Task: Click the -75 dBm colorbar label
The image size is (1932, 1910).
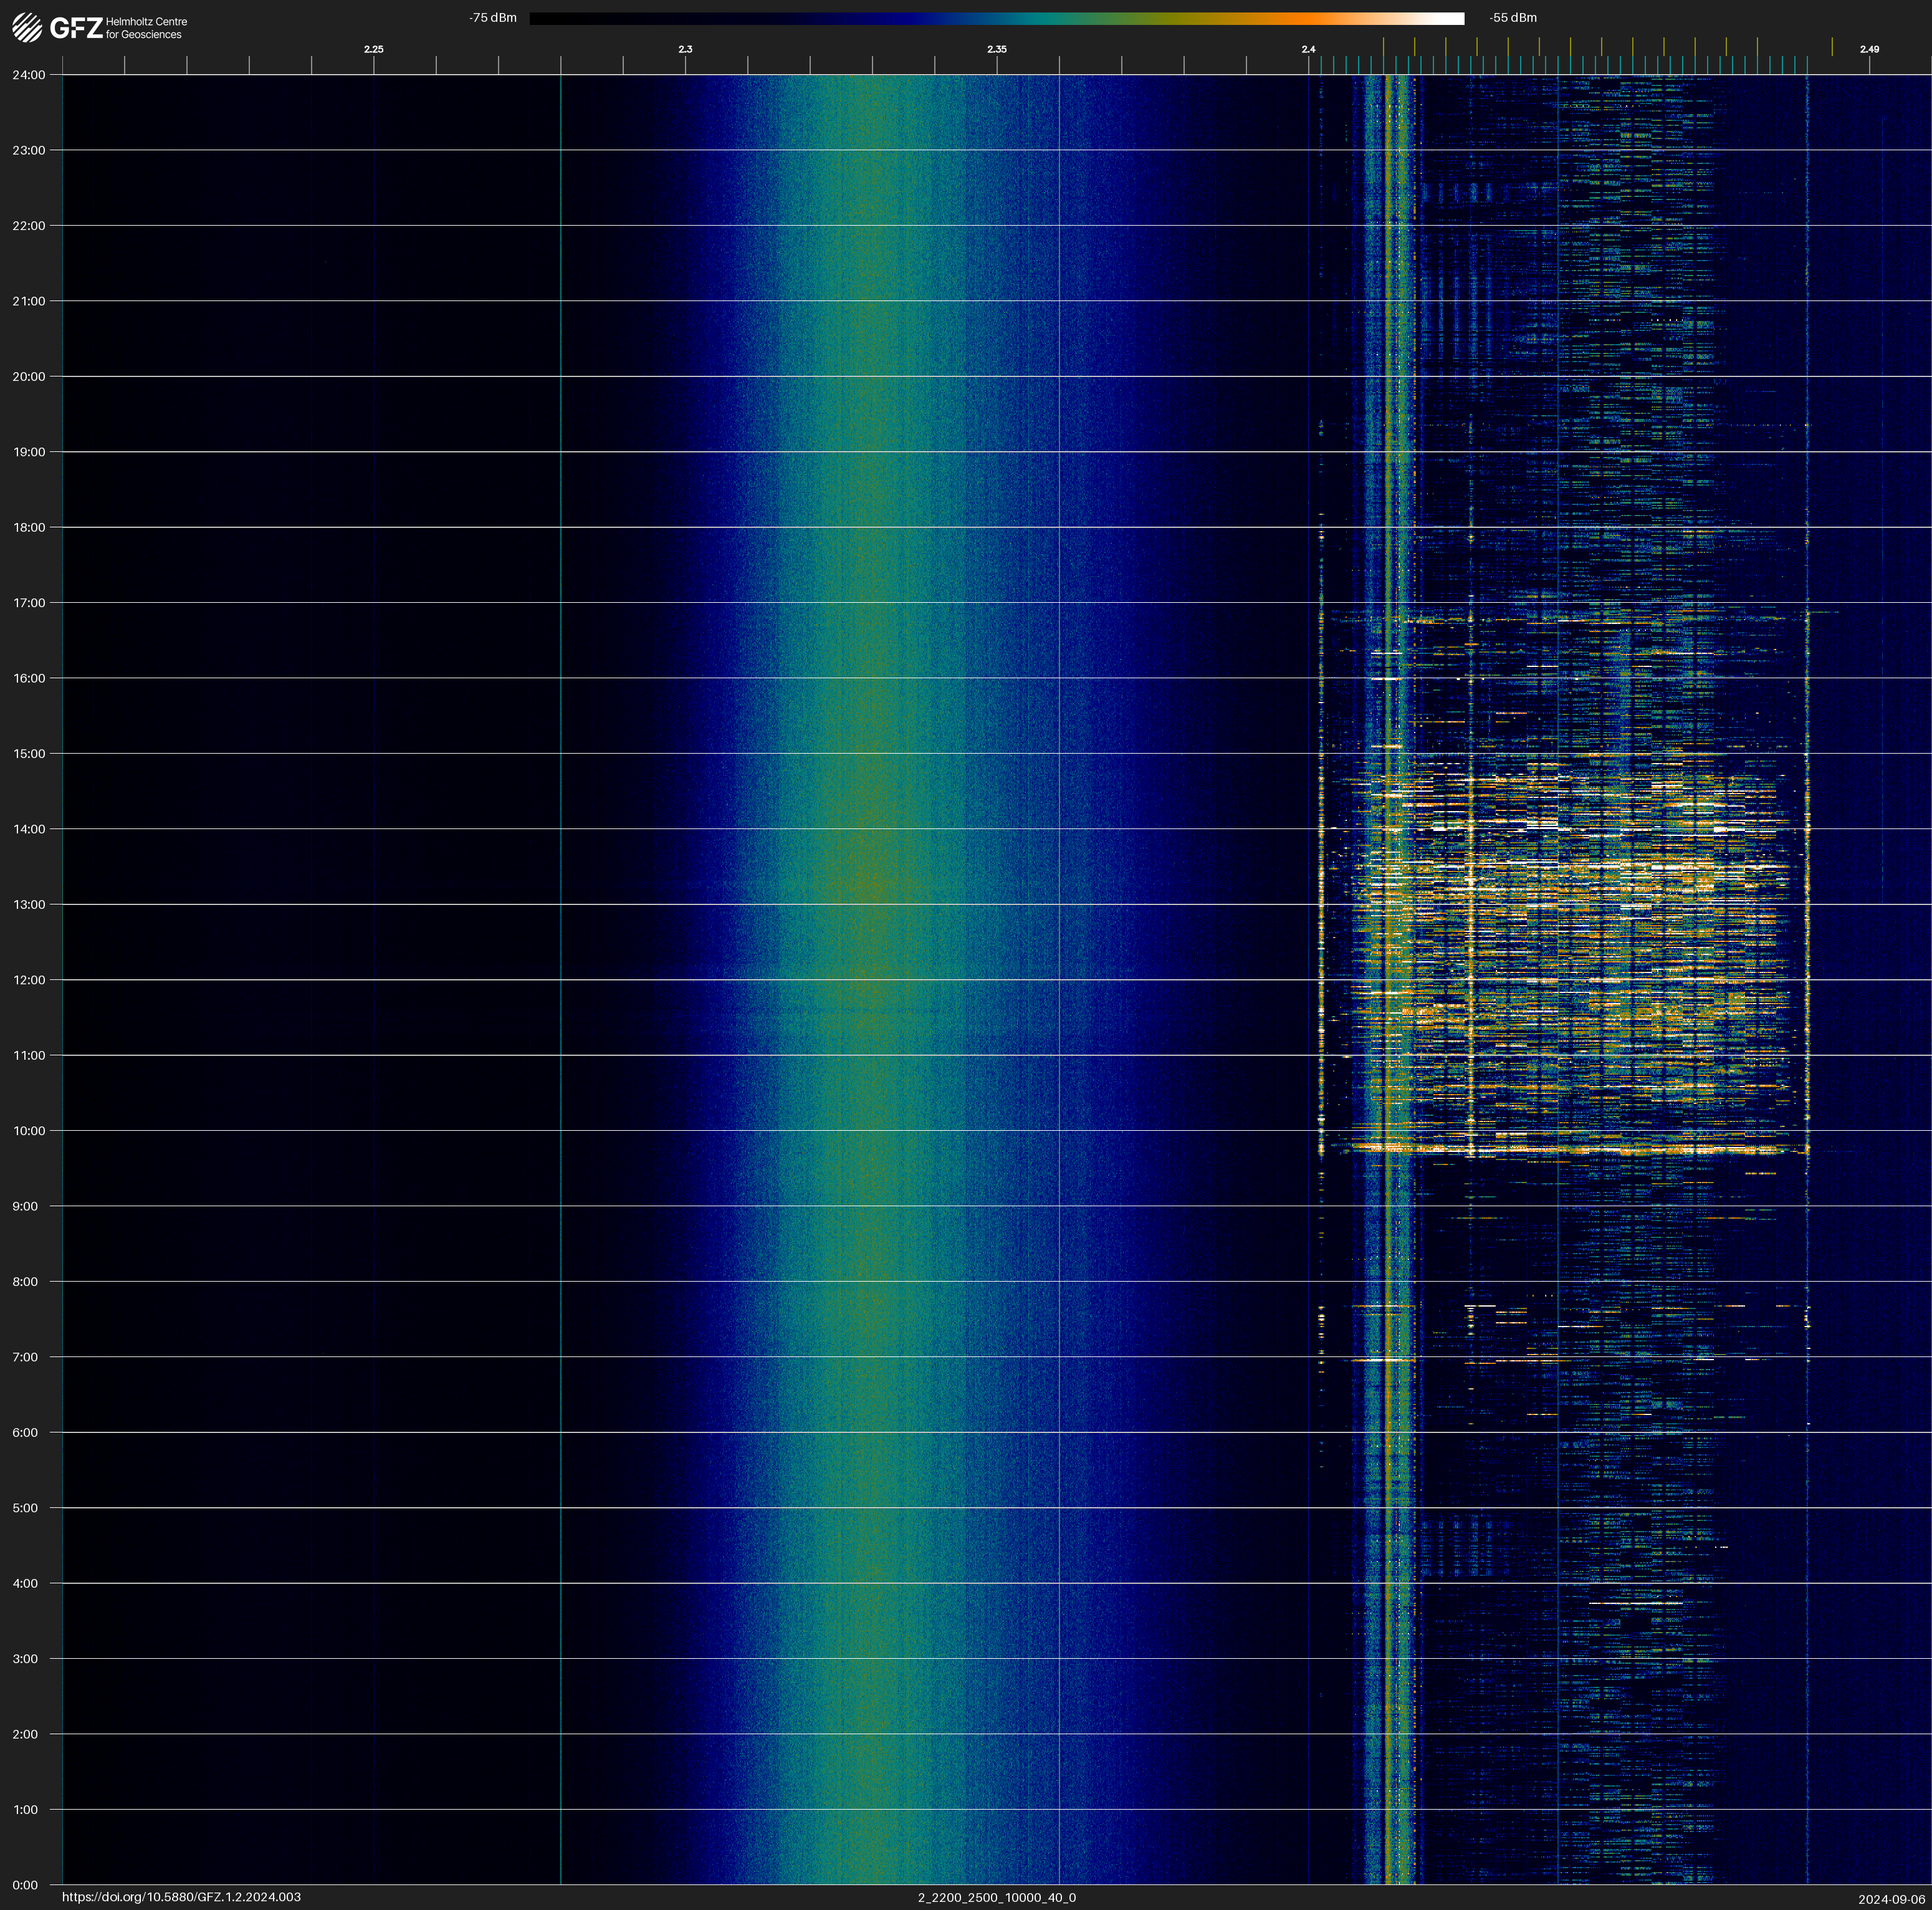Action: (493, 18)
